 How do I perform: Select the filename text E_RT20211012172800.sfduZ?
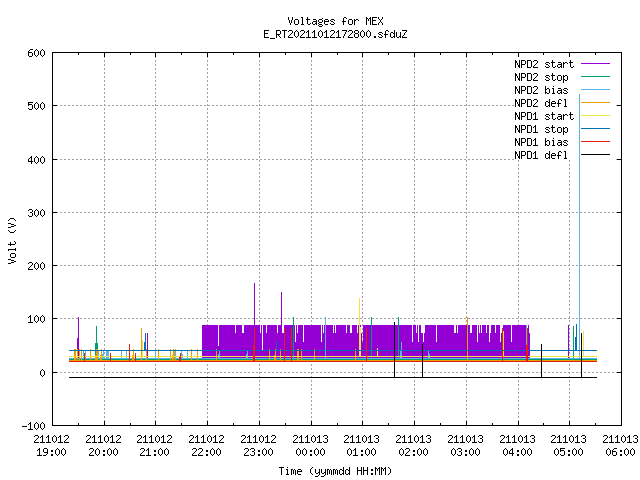click(x=335, y=34)
